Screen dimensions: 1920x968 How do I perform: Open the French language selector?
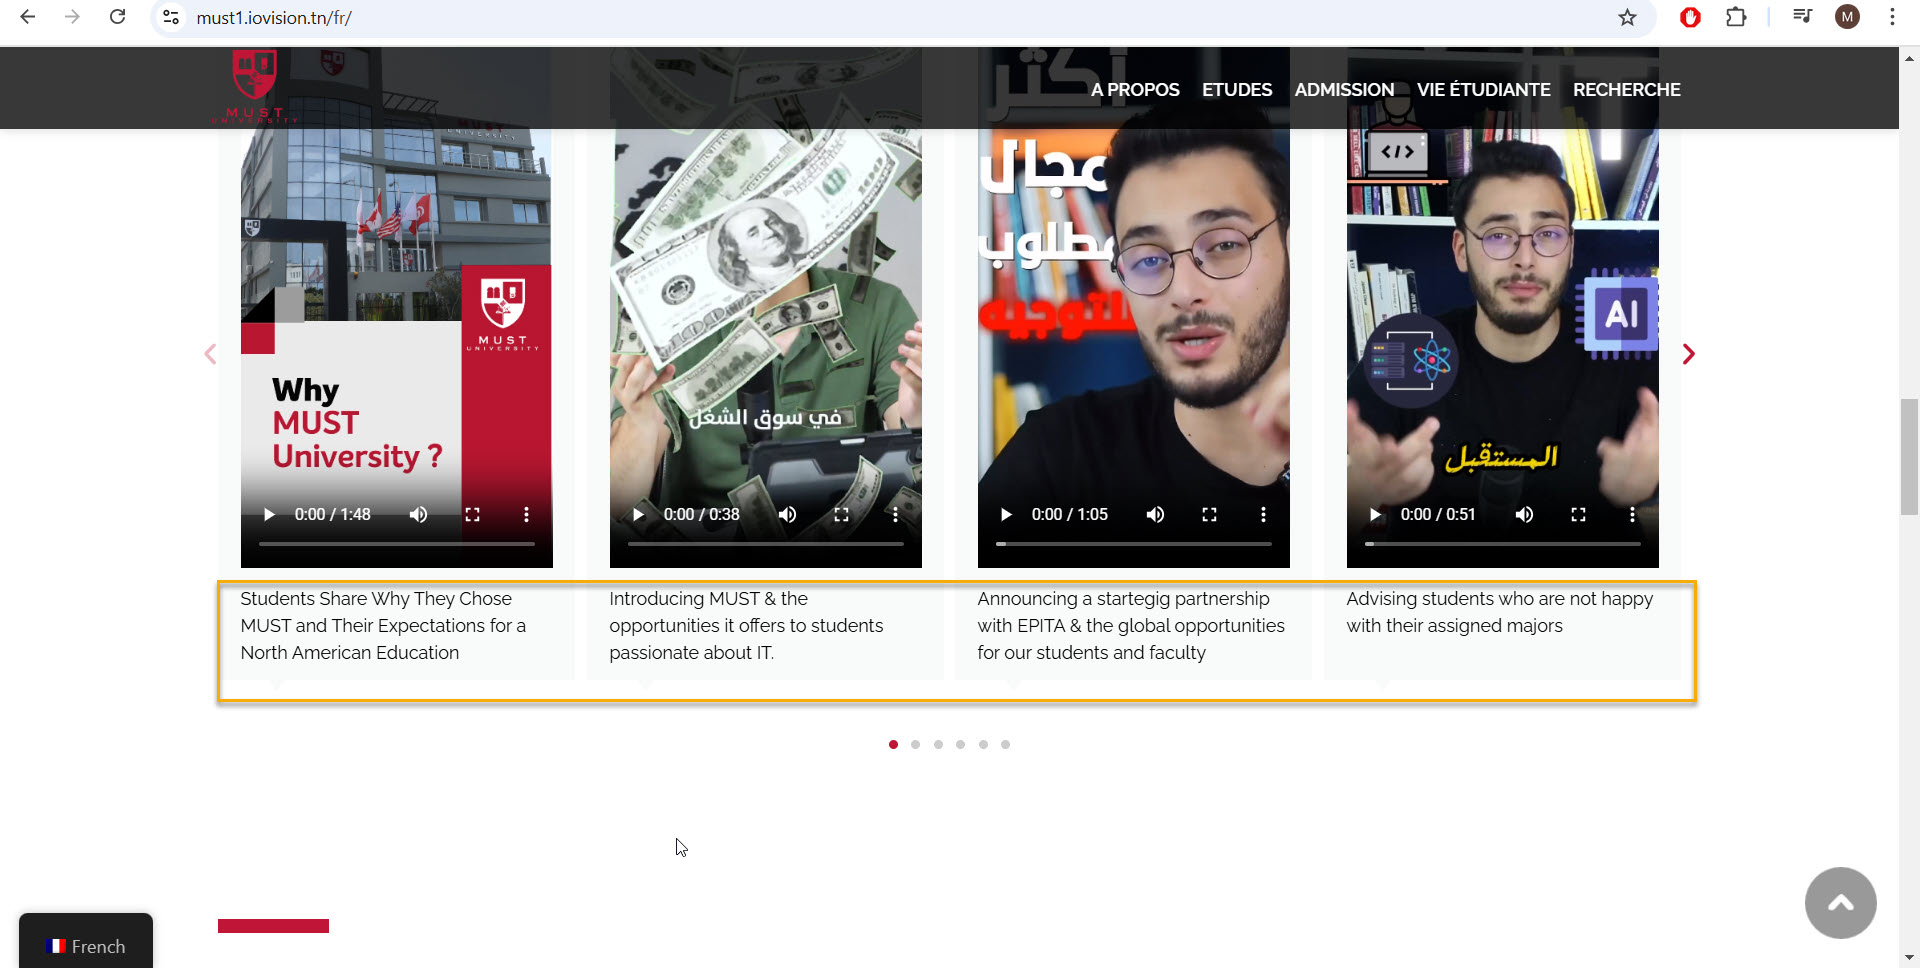(x=86, y=941)
